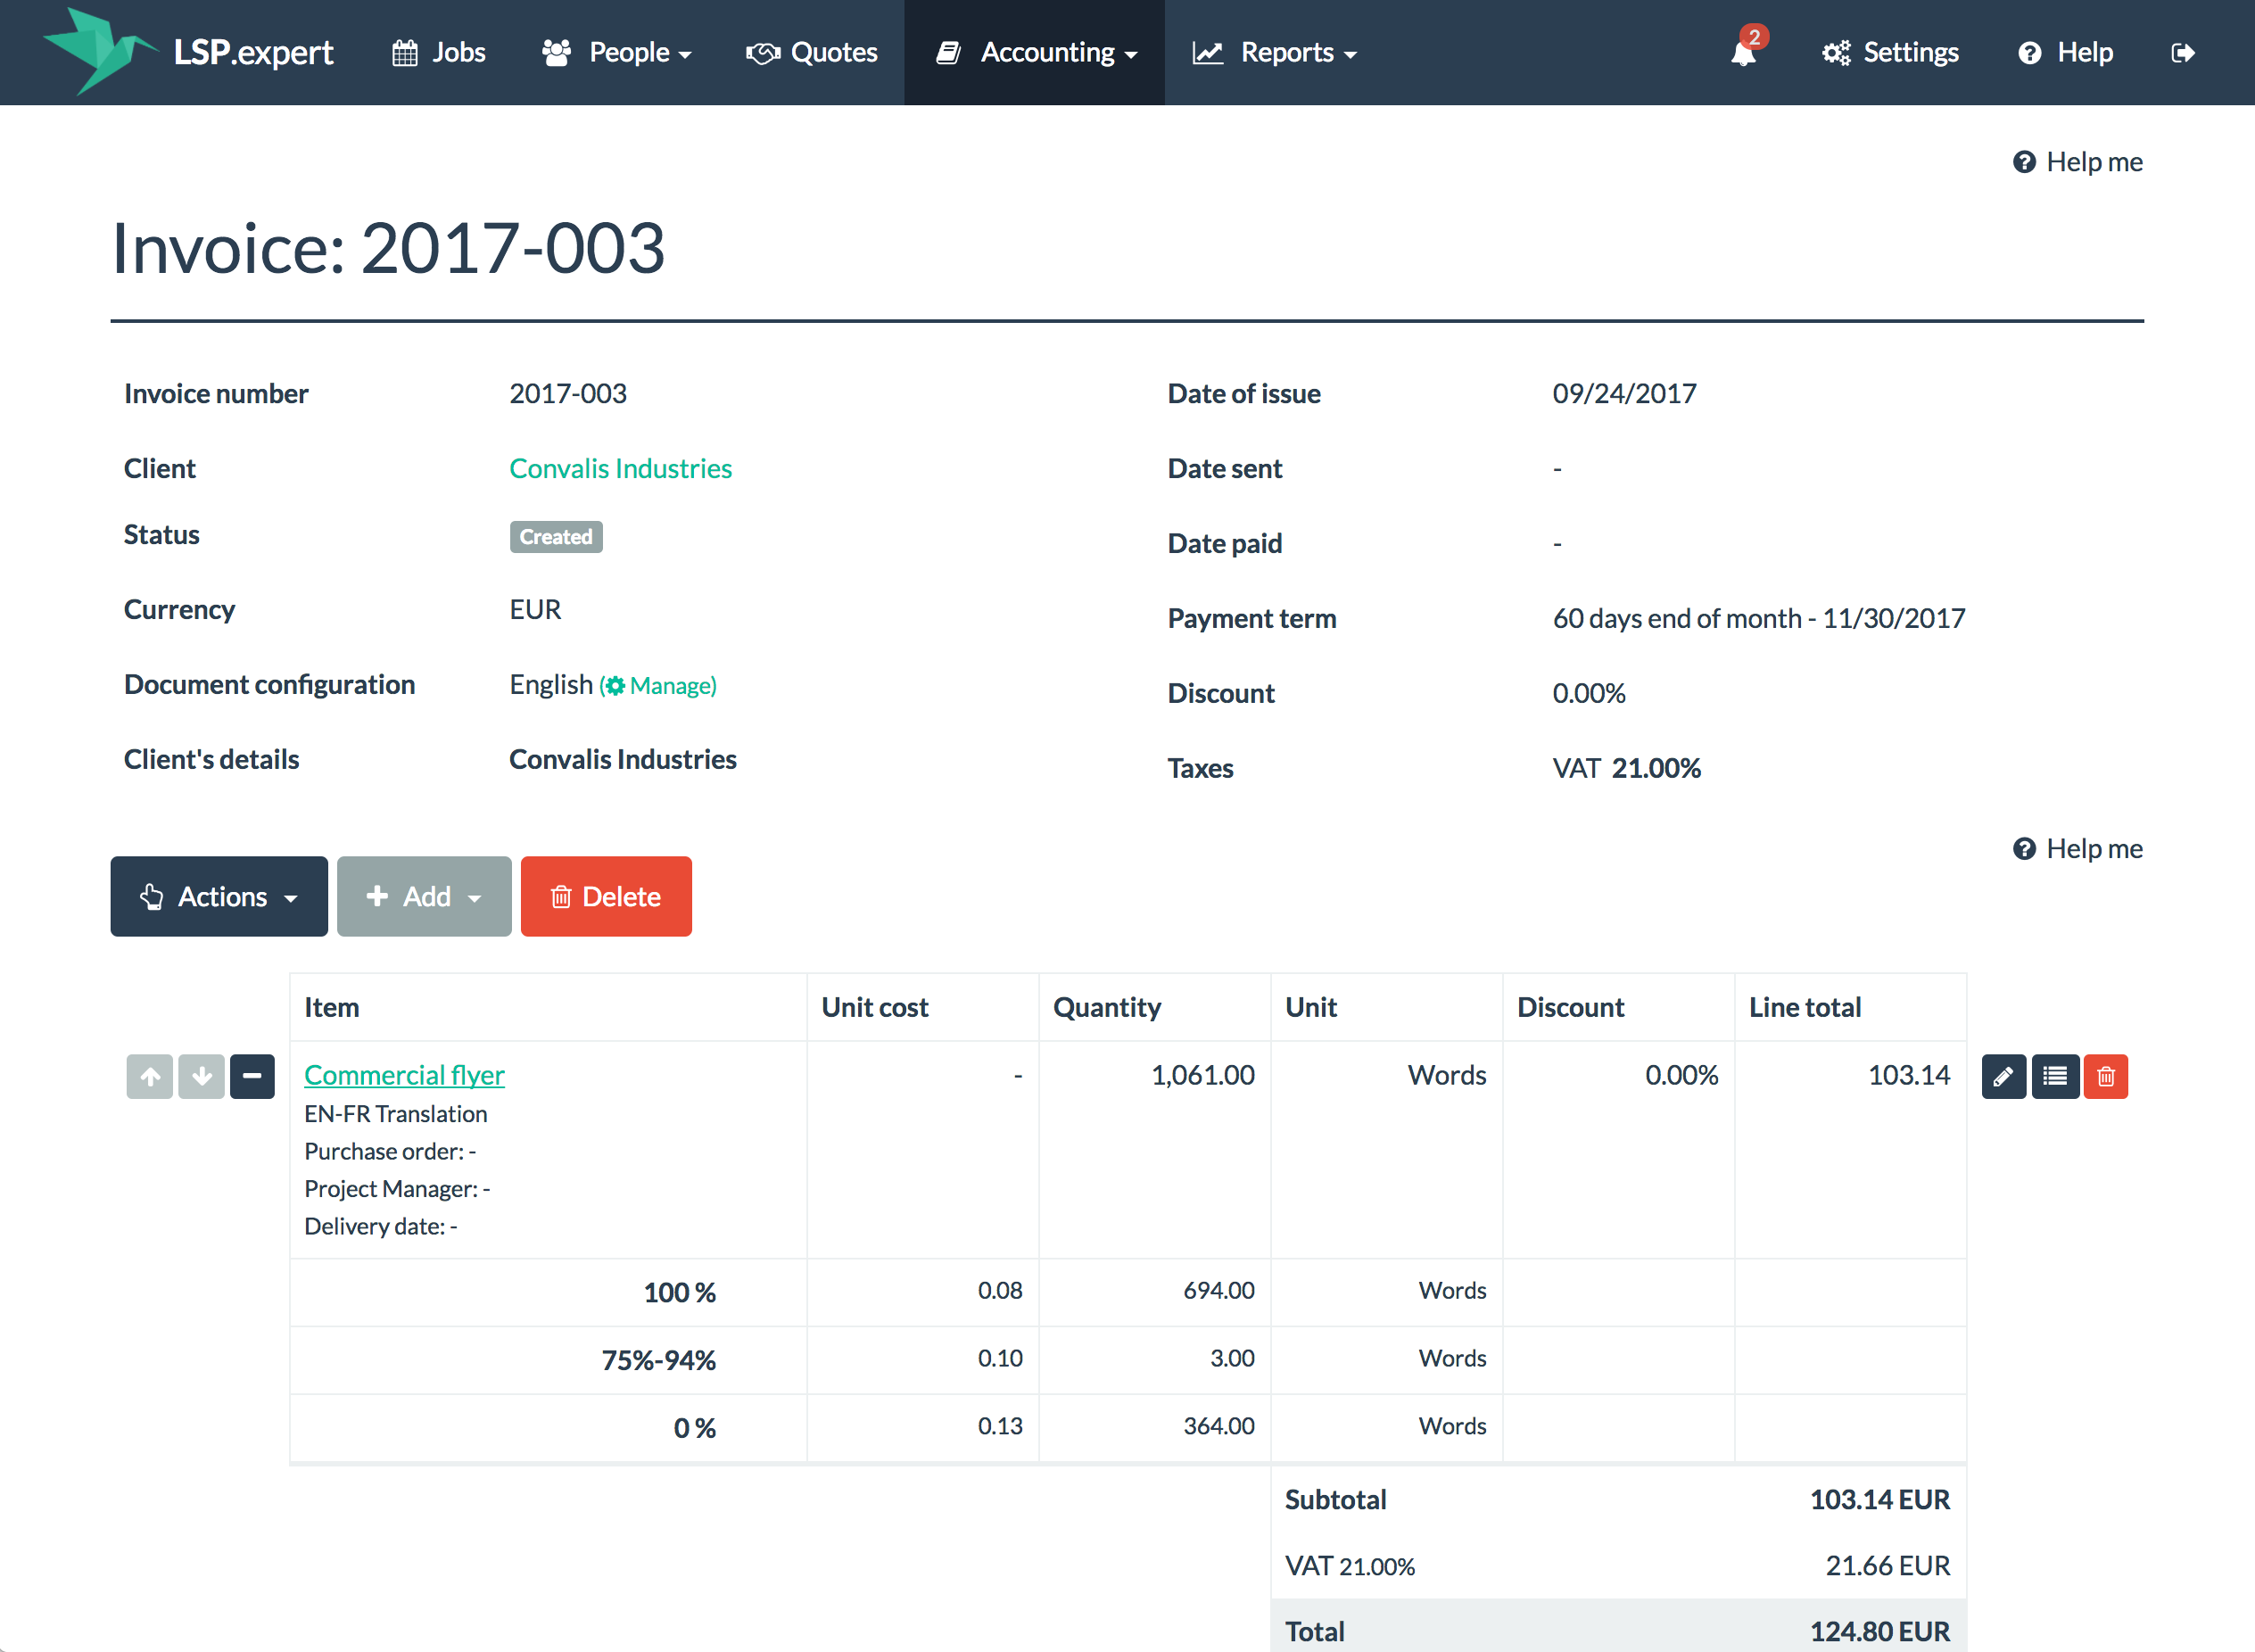
Task: Click Help me link above items table
Action: (x=2078, y=849)
